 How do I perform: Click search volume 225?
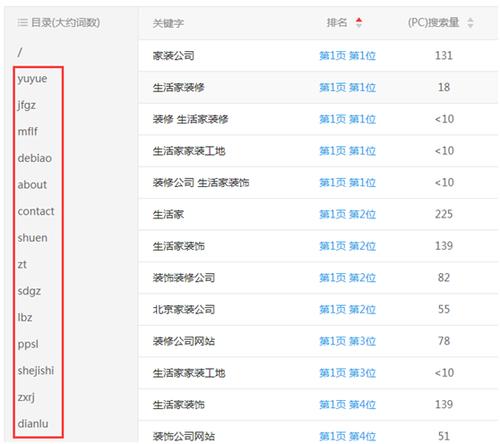[444, 214]
